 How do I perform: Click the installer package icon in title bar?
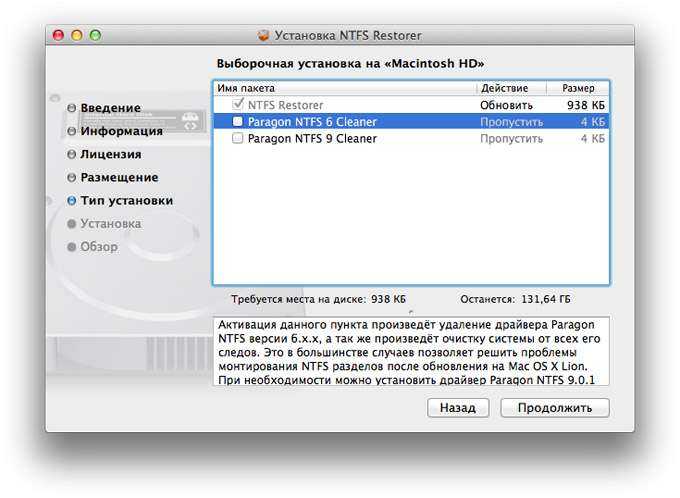coord(263,35)
